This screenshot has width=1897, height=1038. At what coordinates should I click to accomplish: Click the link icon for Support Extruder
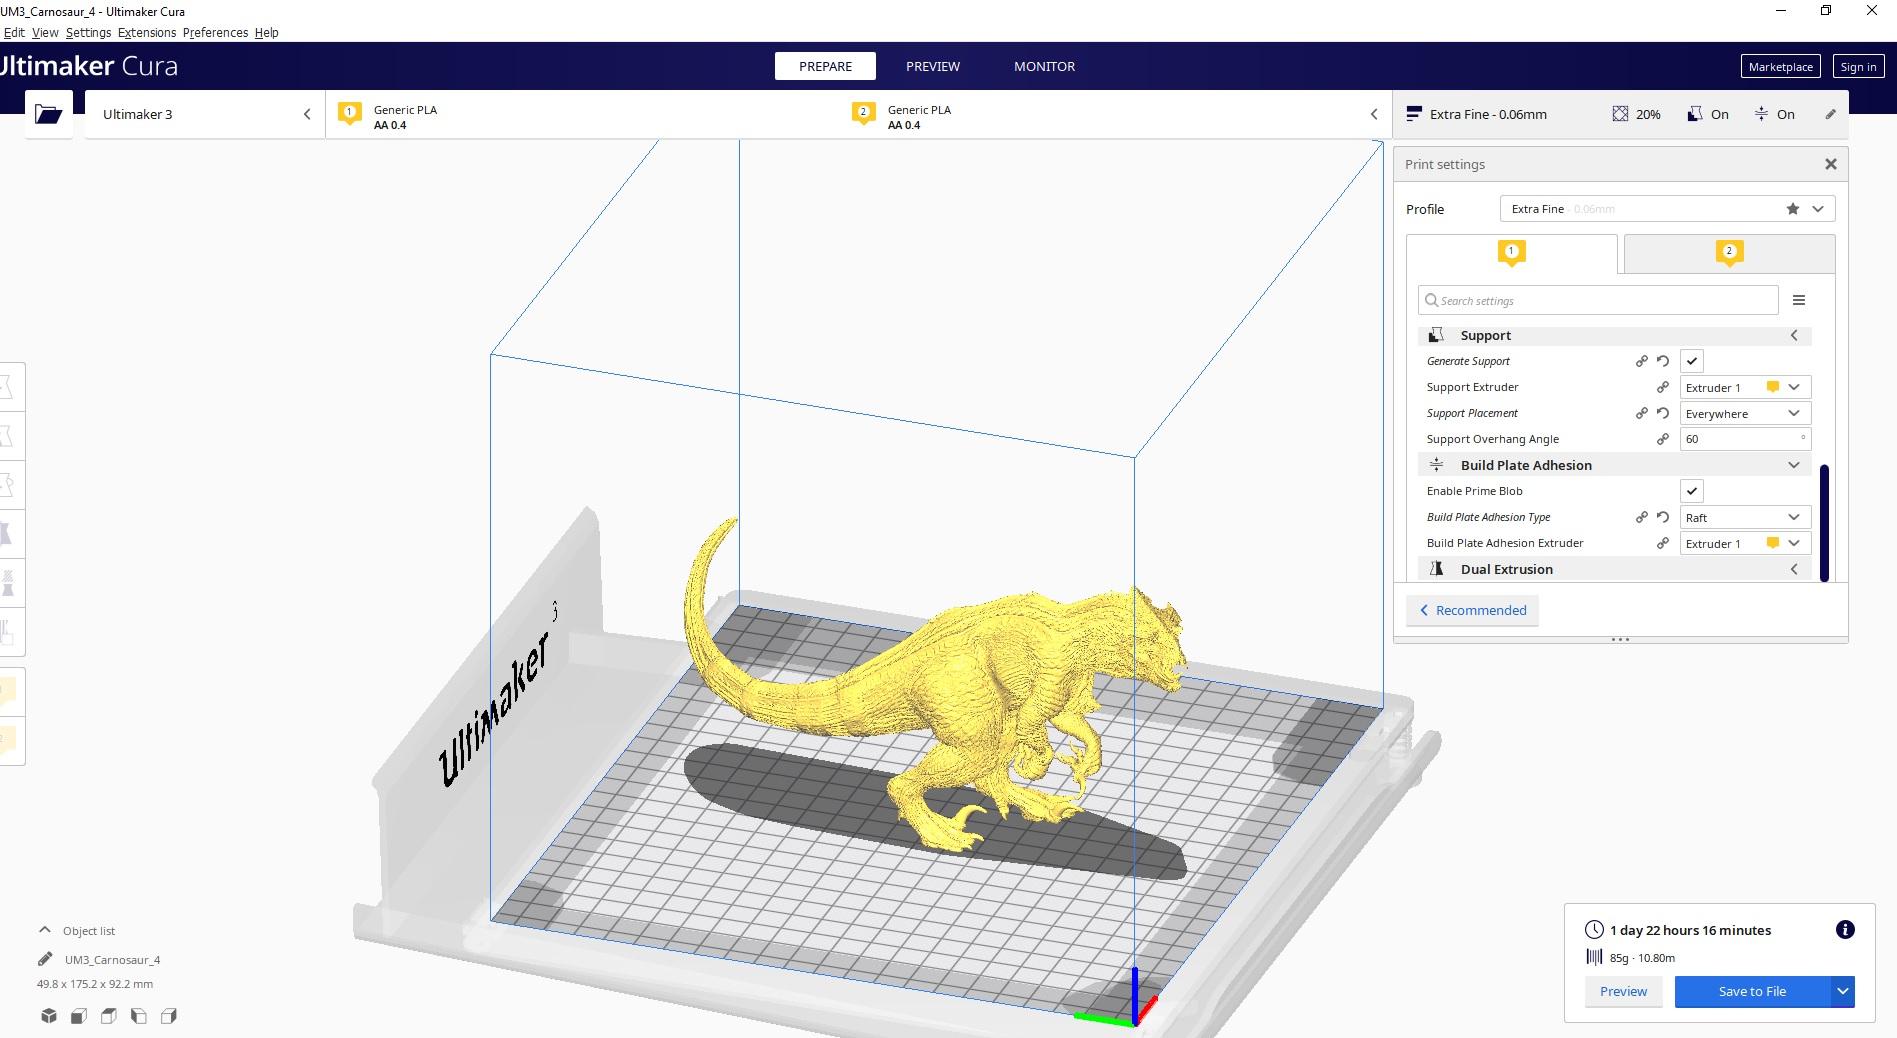1663,387
